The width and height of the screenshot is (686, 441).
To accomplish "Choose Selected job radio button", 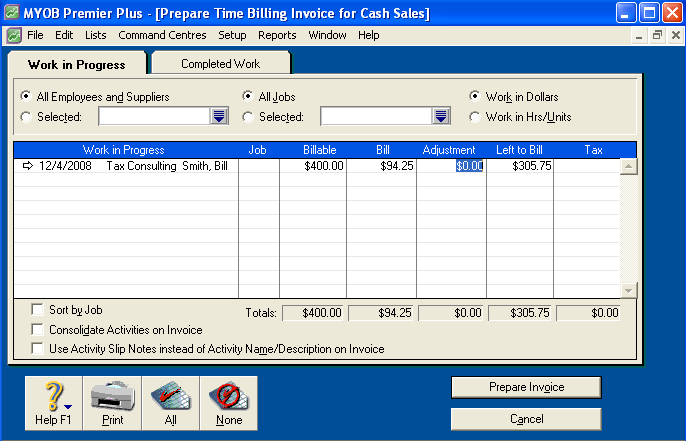I will [248, 117].
